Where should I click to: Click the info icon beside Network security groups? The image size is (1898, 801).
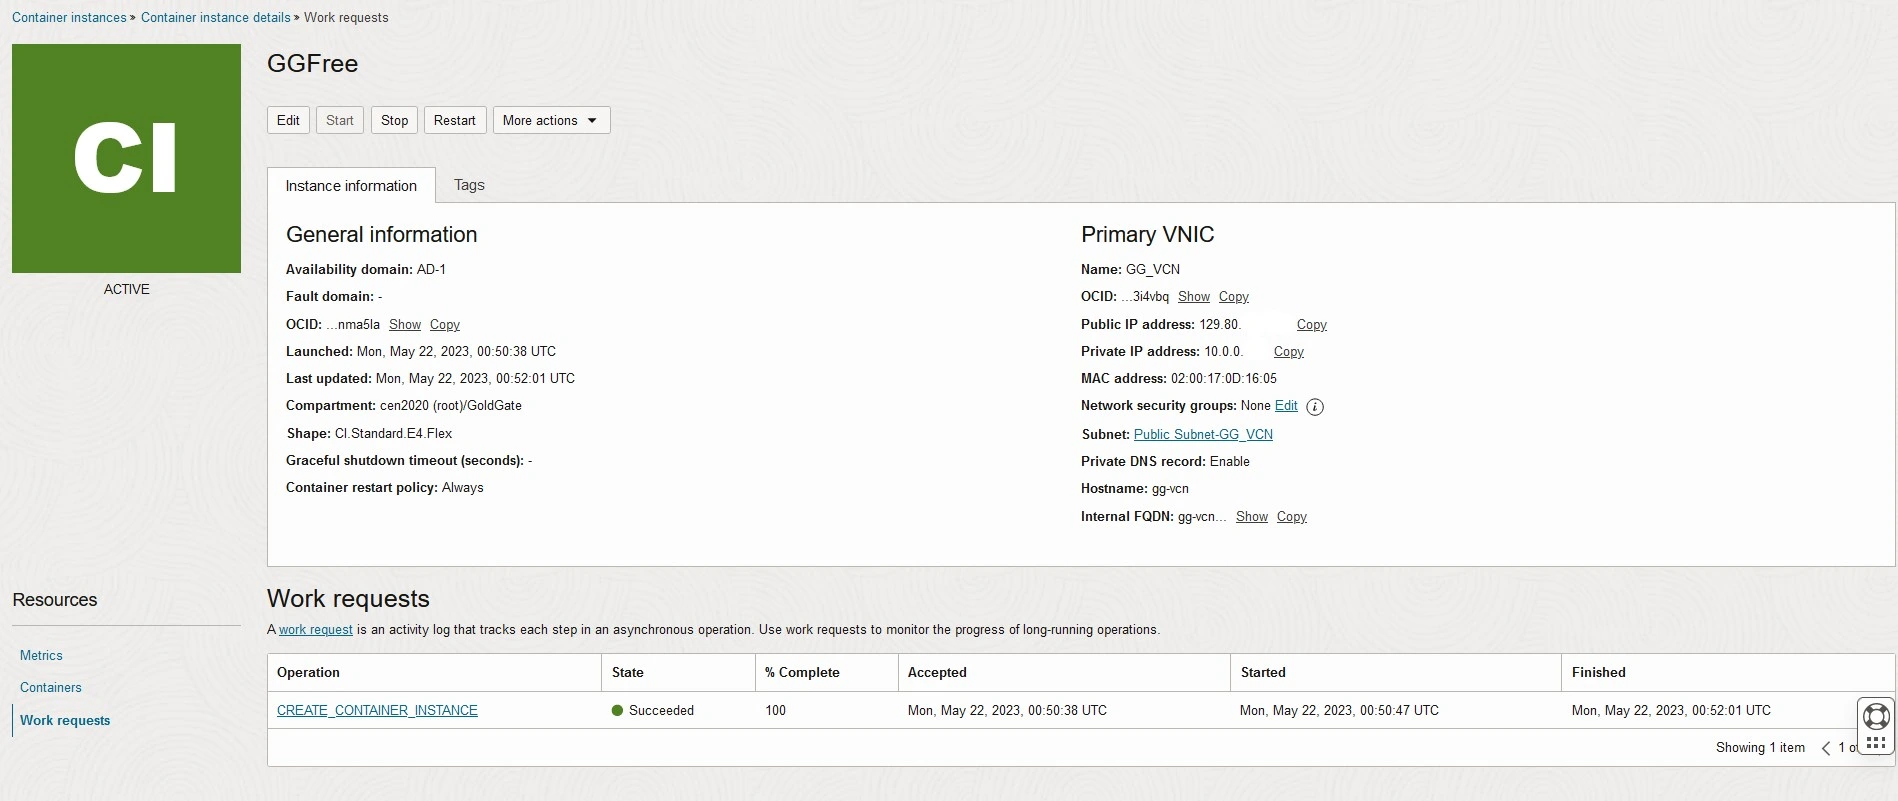[1315, 407]
